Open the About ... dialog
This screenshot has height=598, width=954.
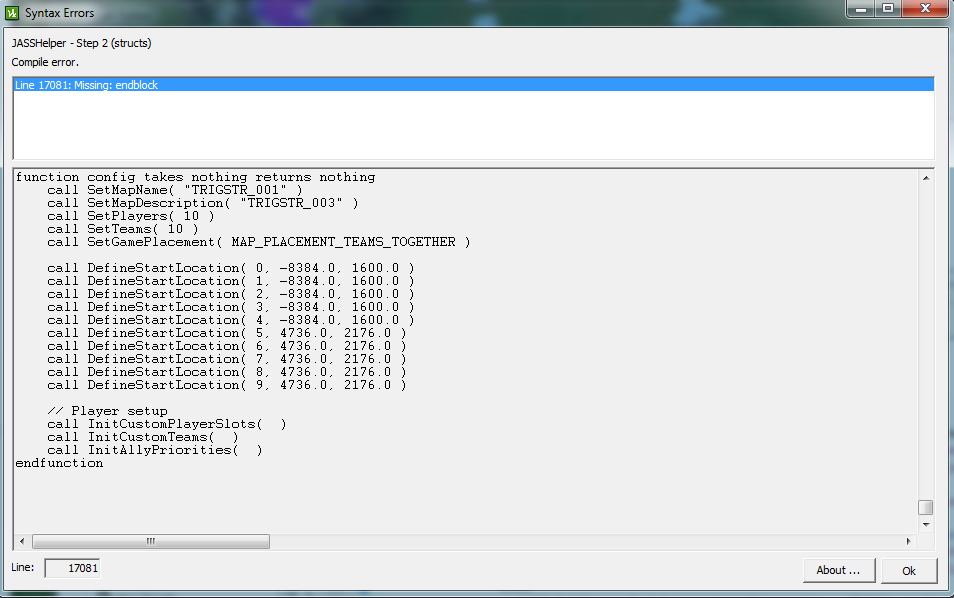[838, 570]
